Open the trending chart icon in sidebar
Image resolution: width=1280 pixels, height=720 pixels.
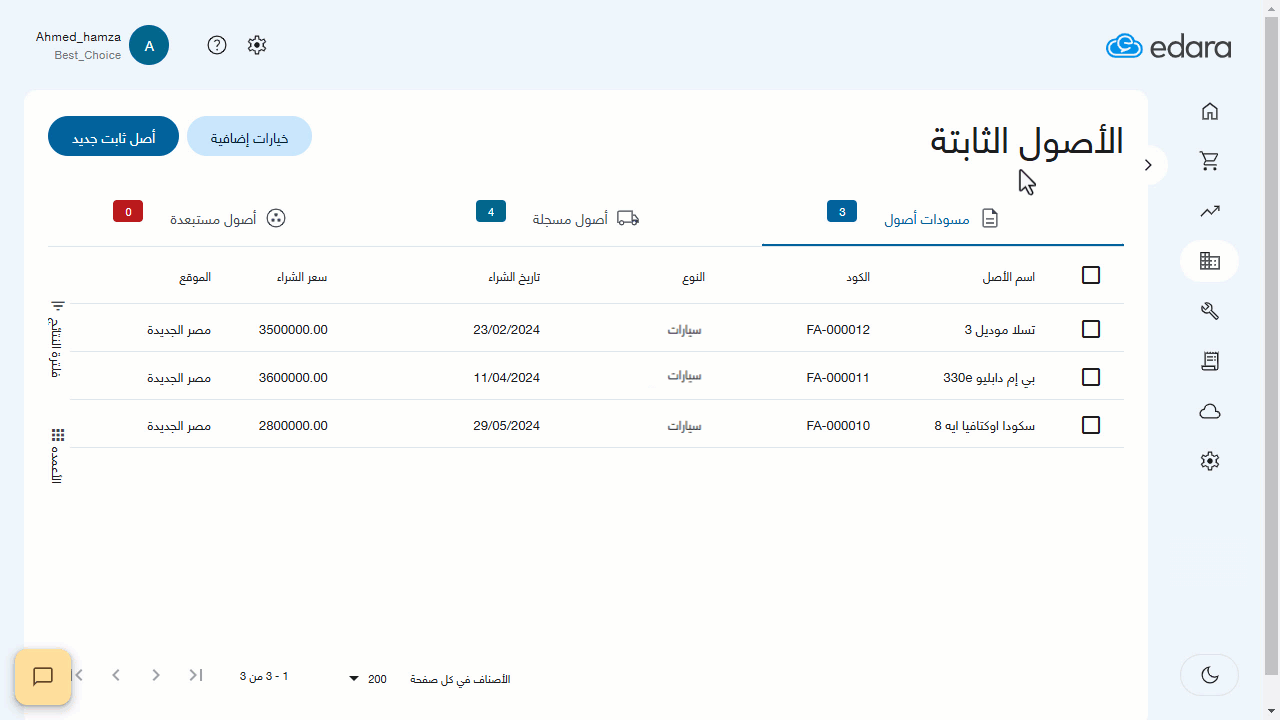coord(1209,211)
